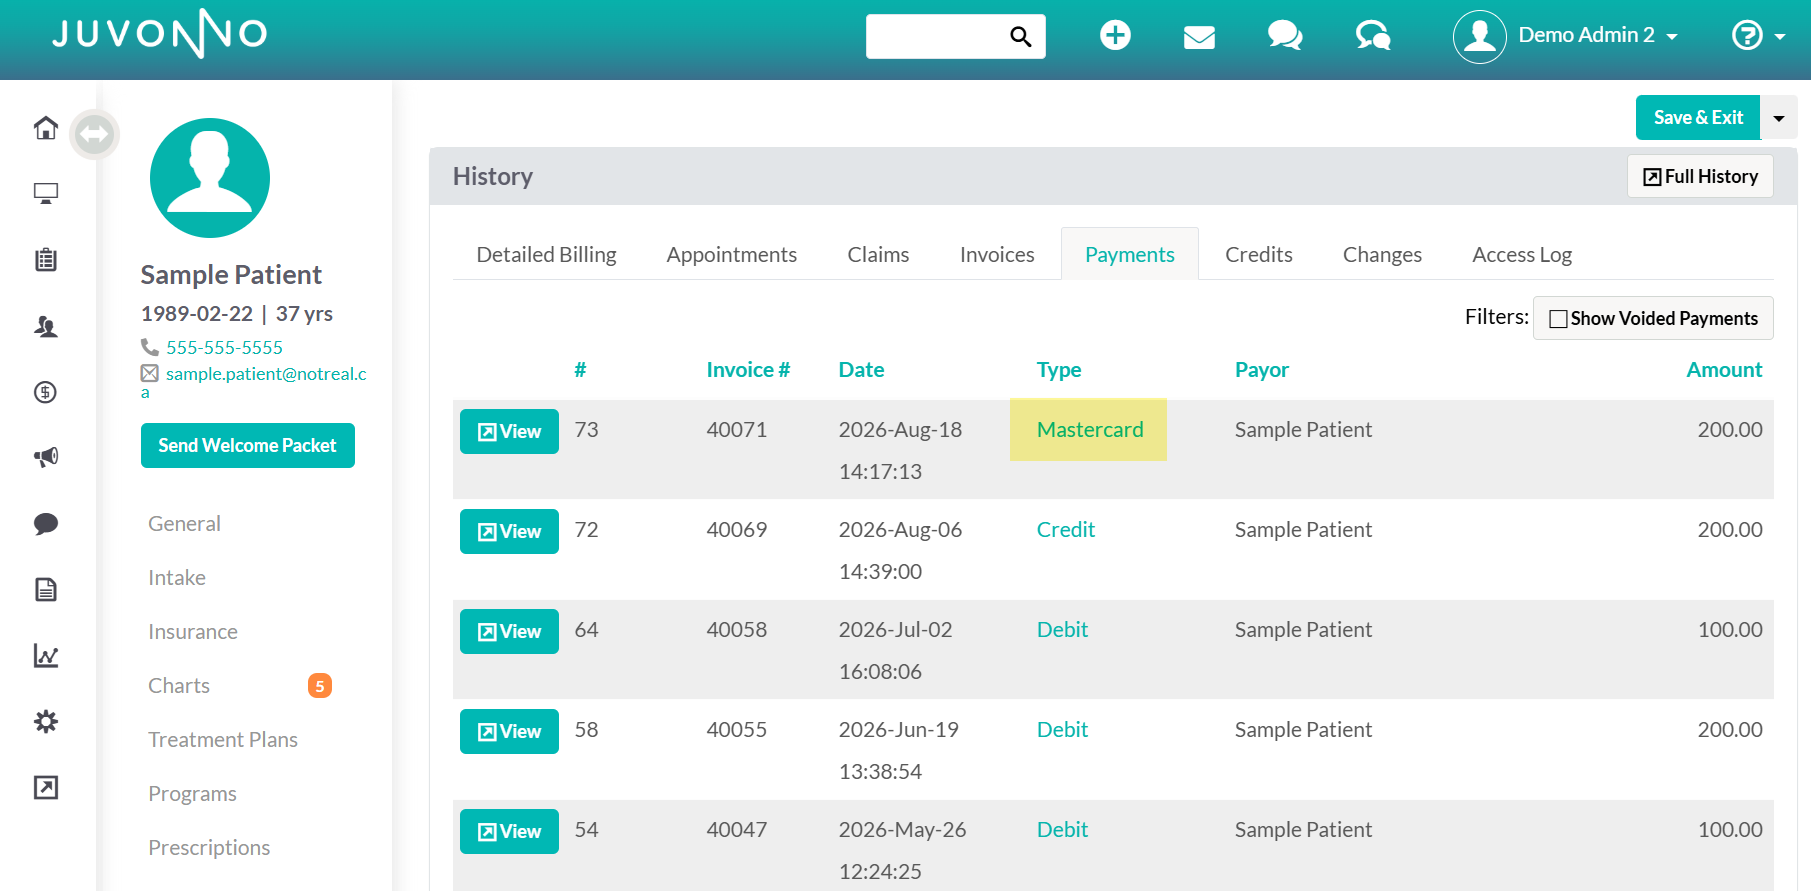Open Prescriptions in patient menu
1811x891 pixels.
[x=209, y=847]
